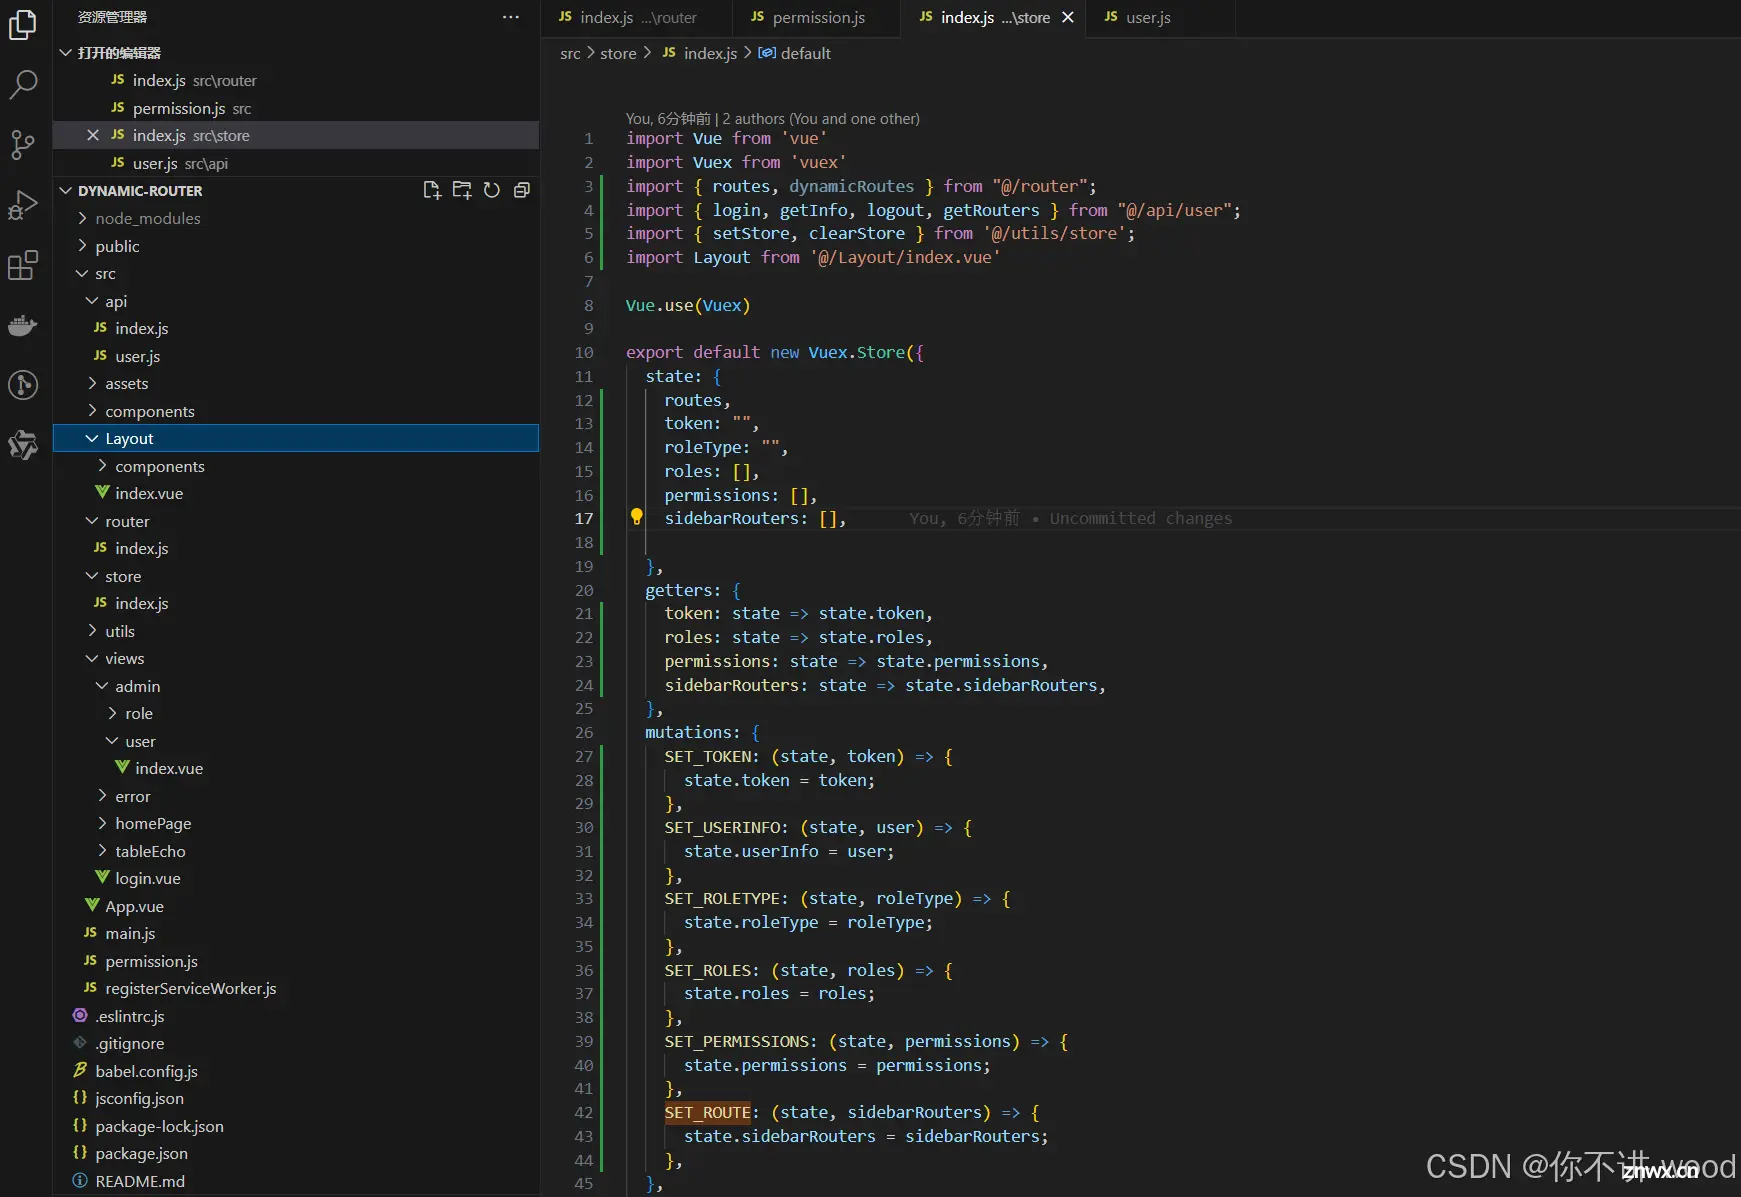Open the Docker view in activity bar
Screen dimensions: 1741x1197
click(x=23, y=325)
